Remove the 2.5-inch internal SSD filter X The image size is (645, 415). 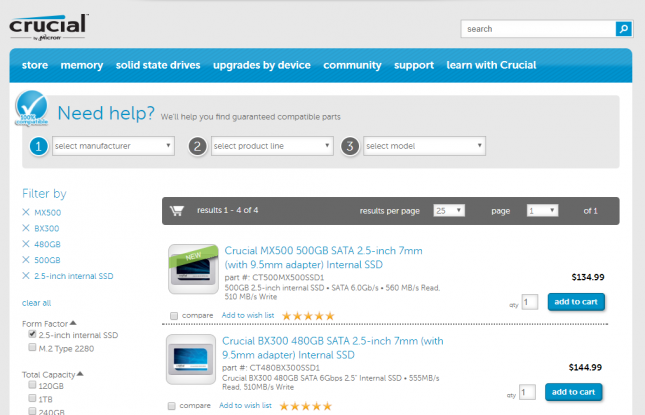pyautogui.click(x=26, y=276)
